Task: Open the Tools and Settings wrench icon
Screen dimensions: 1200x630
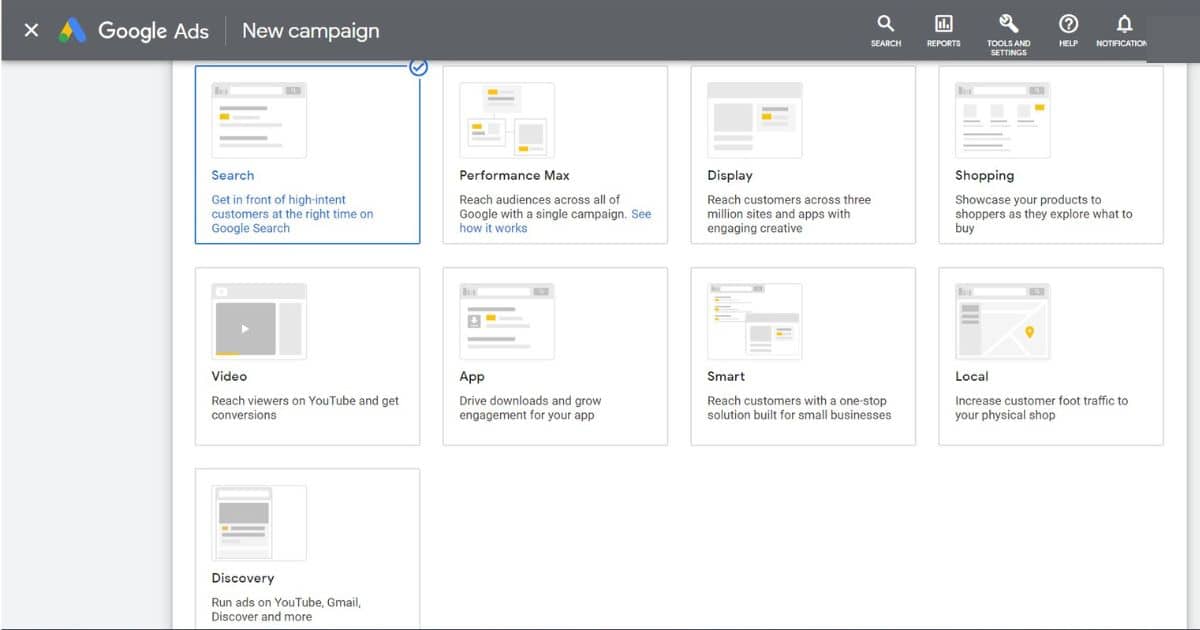Action: click(x=1008, y=24)
